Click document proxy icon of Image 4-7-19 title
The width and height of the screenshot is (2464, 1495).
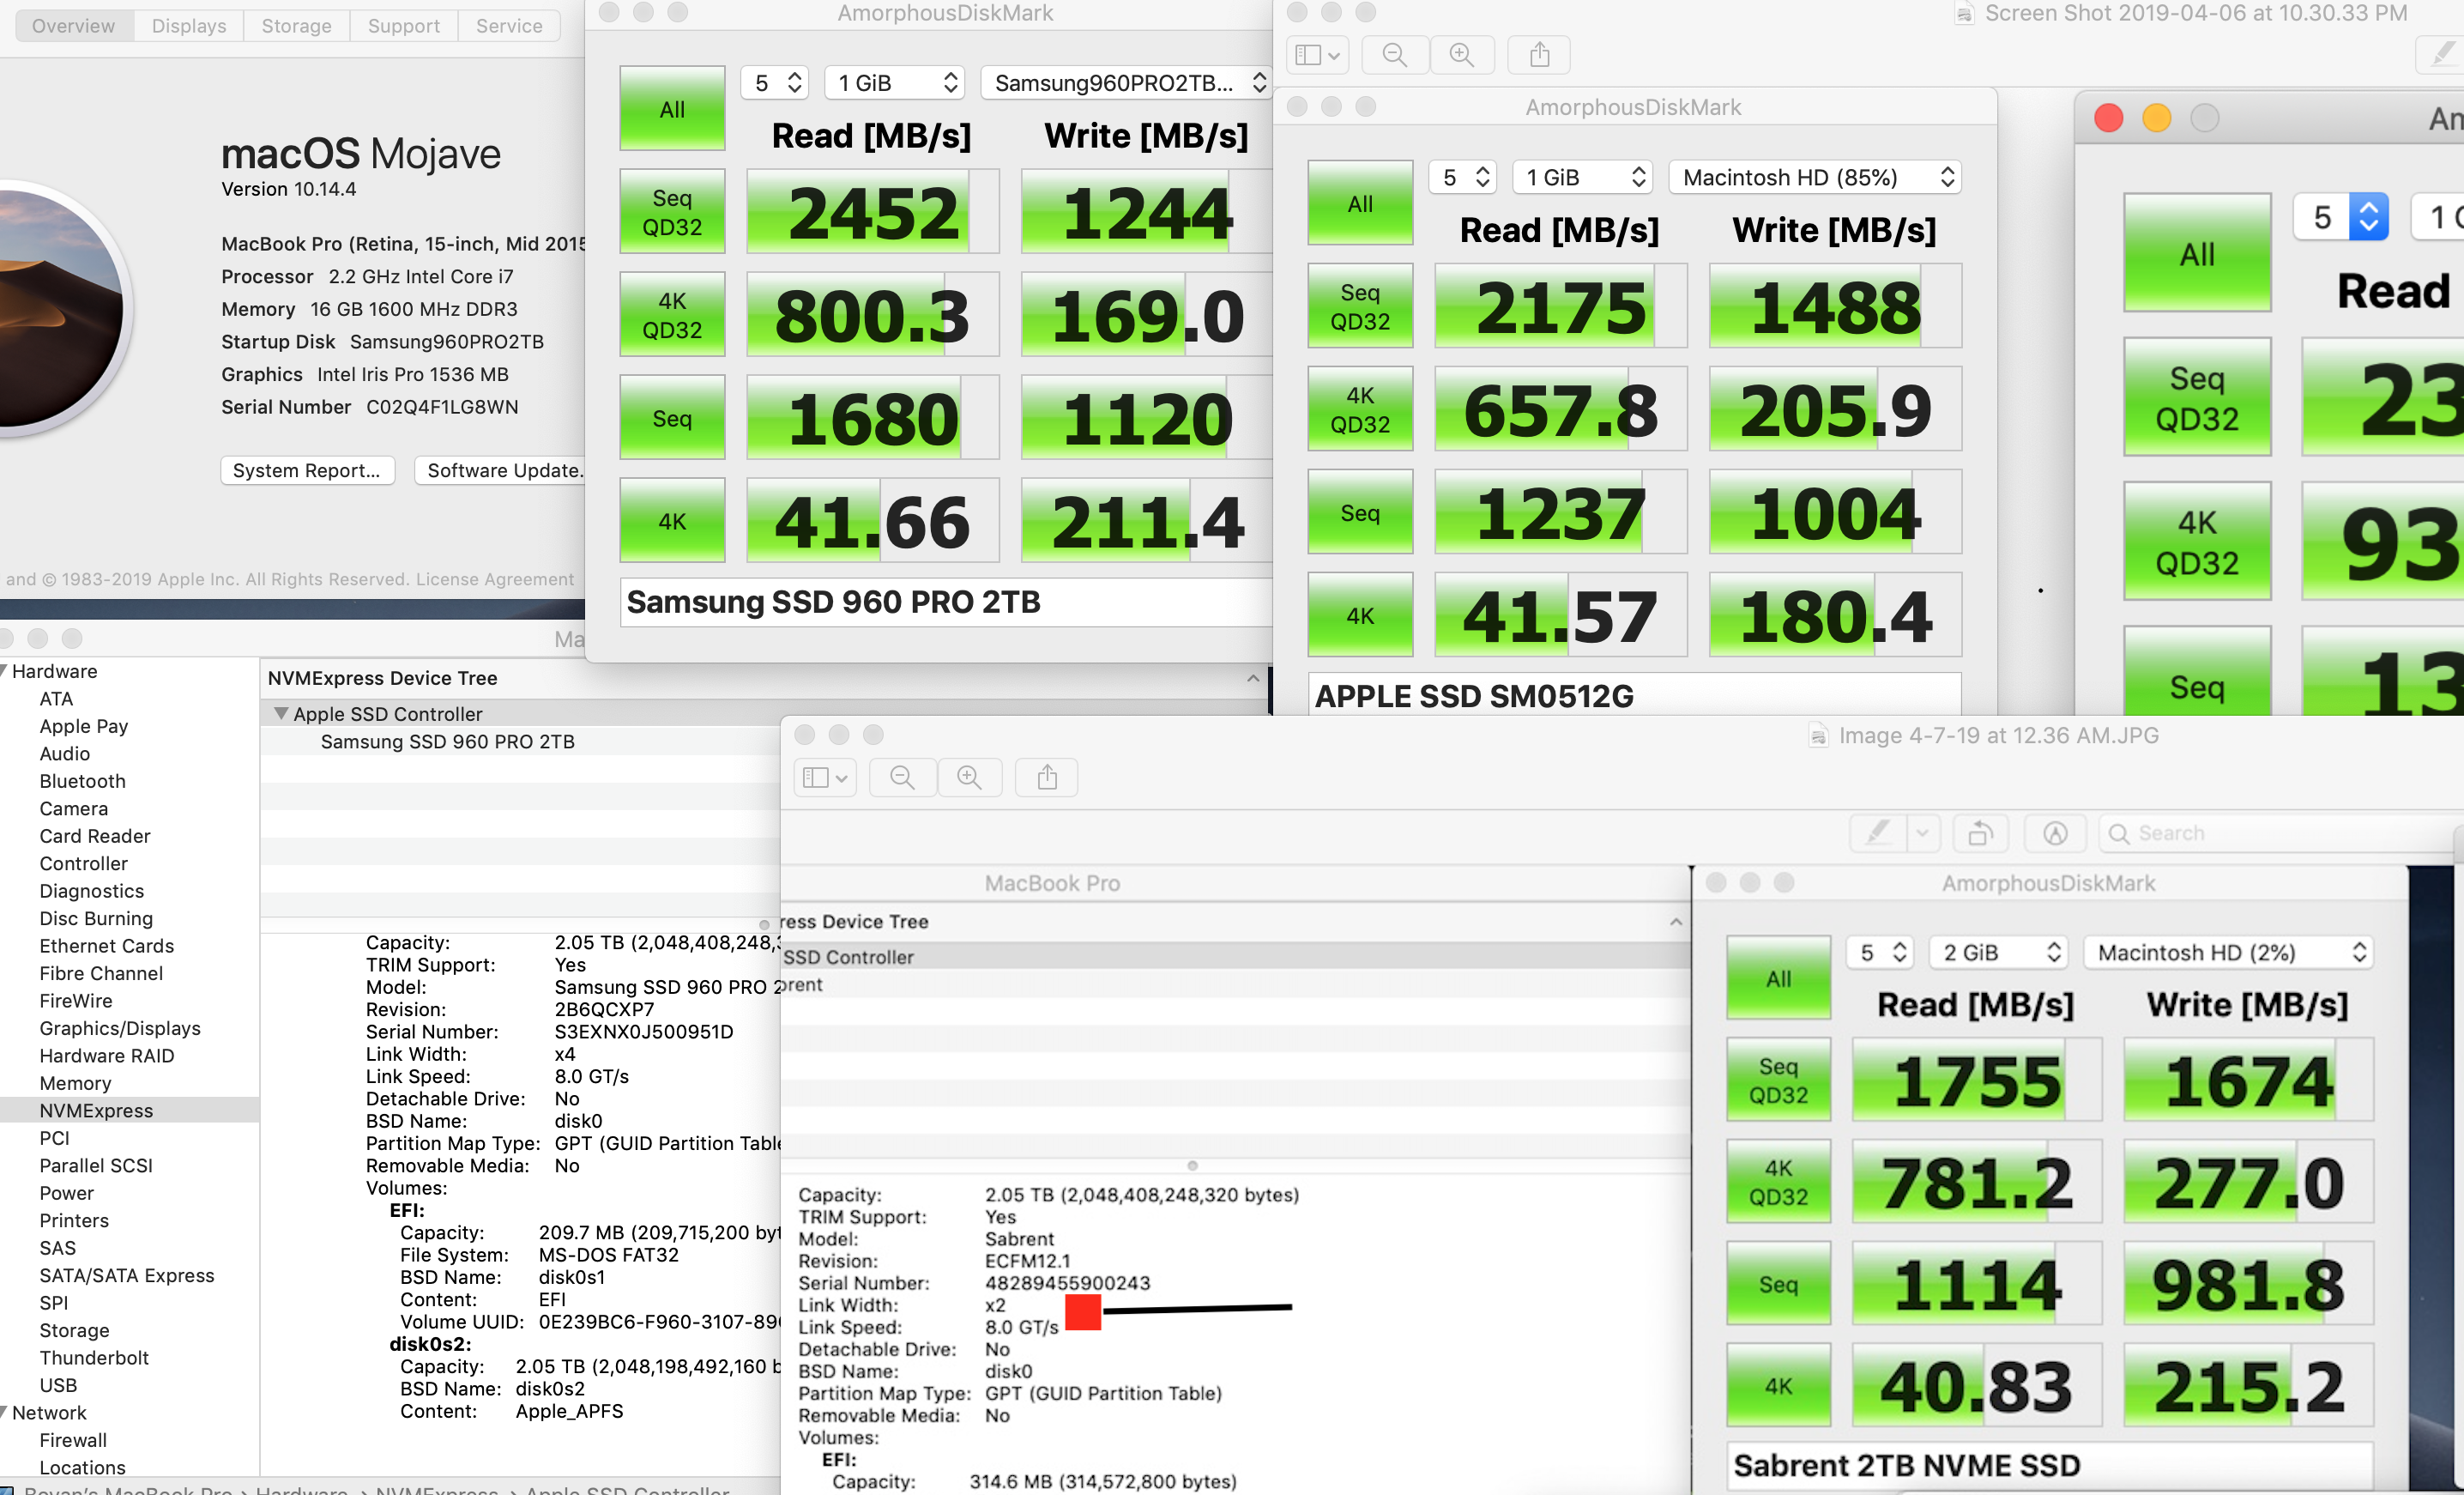click(1817, 736)
